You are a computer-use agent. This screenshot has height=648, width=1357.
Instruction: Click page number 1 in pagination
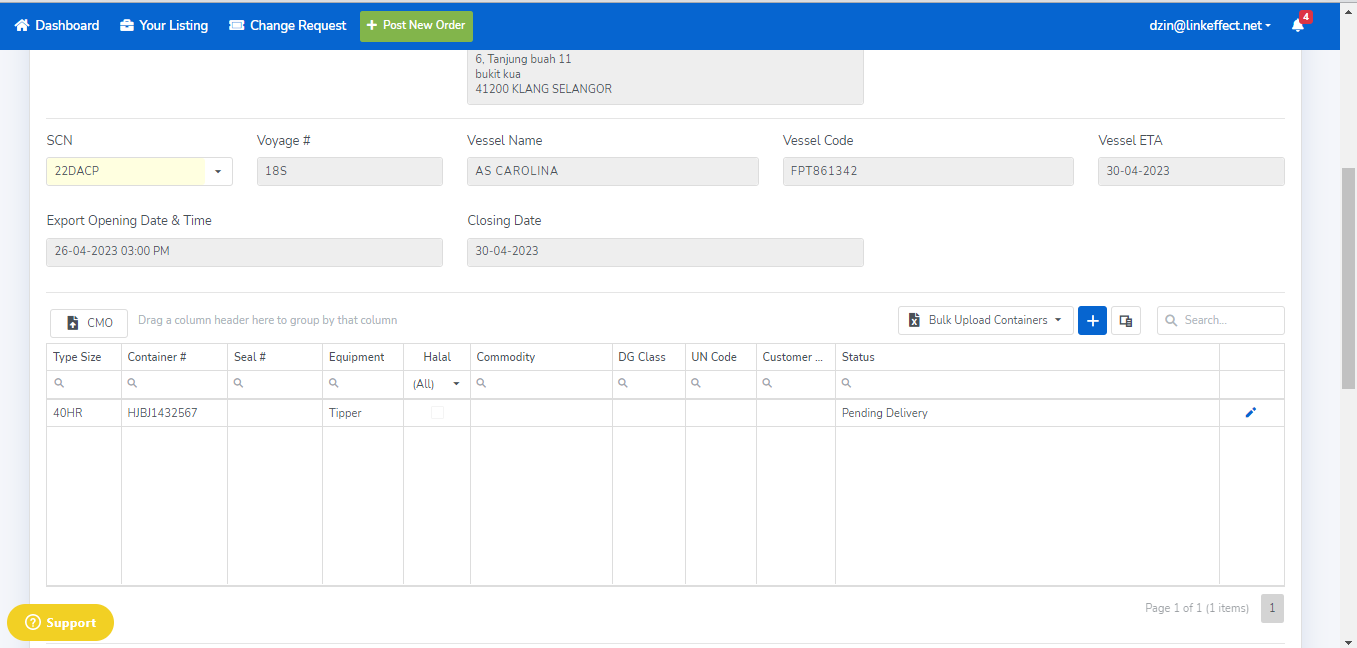pyautogui.click(x=1272, y=608)
